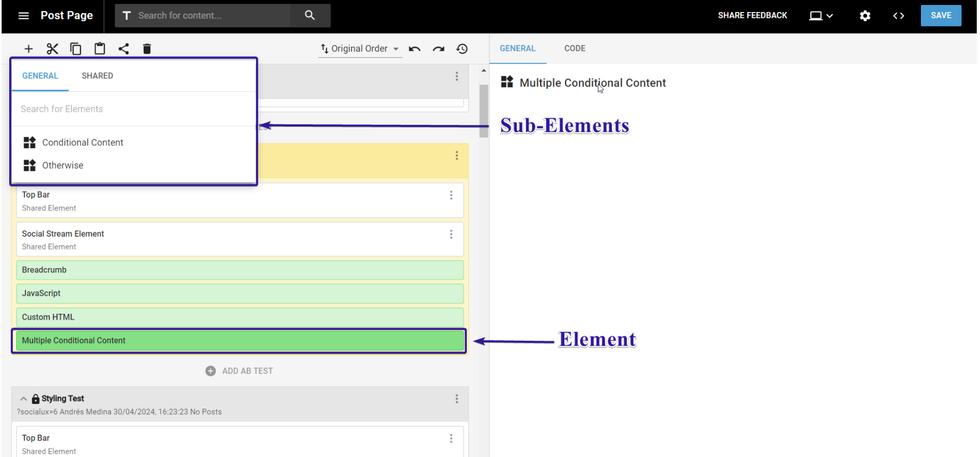Click the share icon in toolbar

click(x=124, y=49)
